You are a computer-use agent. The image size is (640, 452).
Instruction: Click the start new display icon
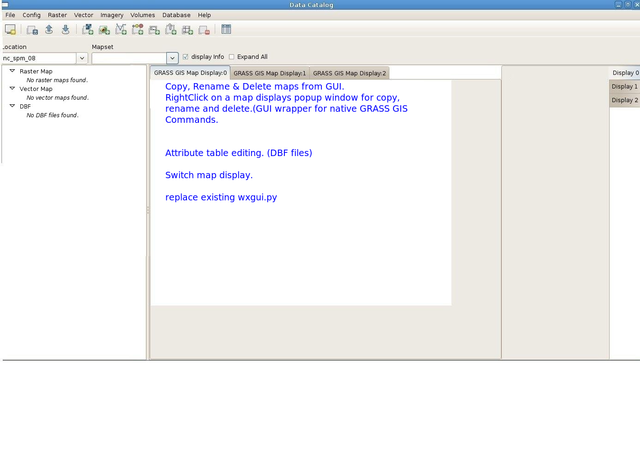[x=10, y=30]
